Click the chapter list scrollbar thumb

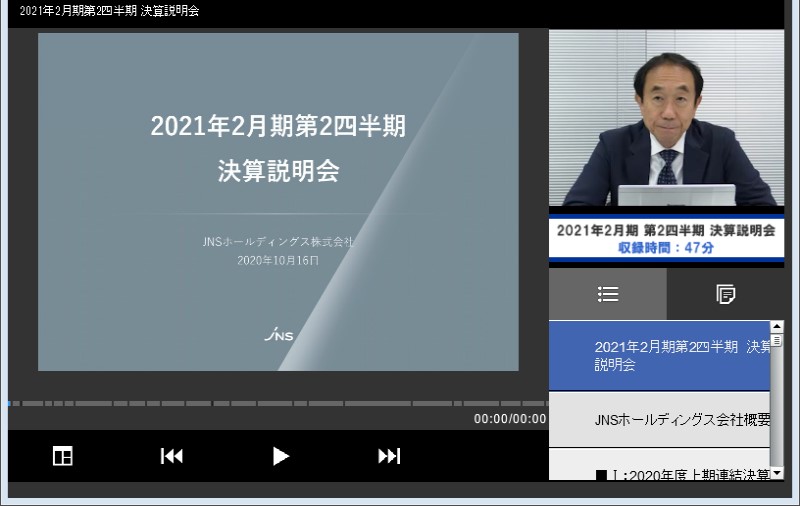[777, 340]
